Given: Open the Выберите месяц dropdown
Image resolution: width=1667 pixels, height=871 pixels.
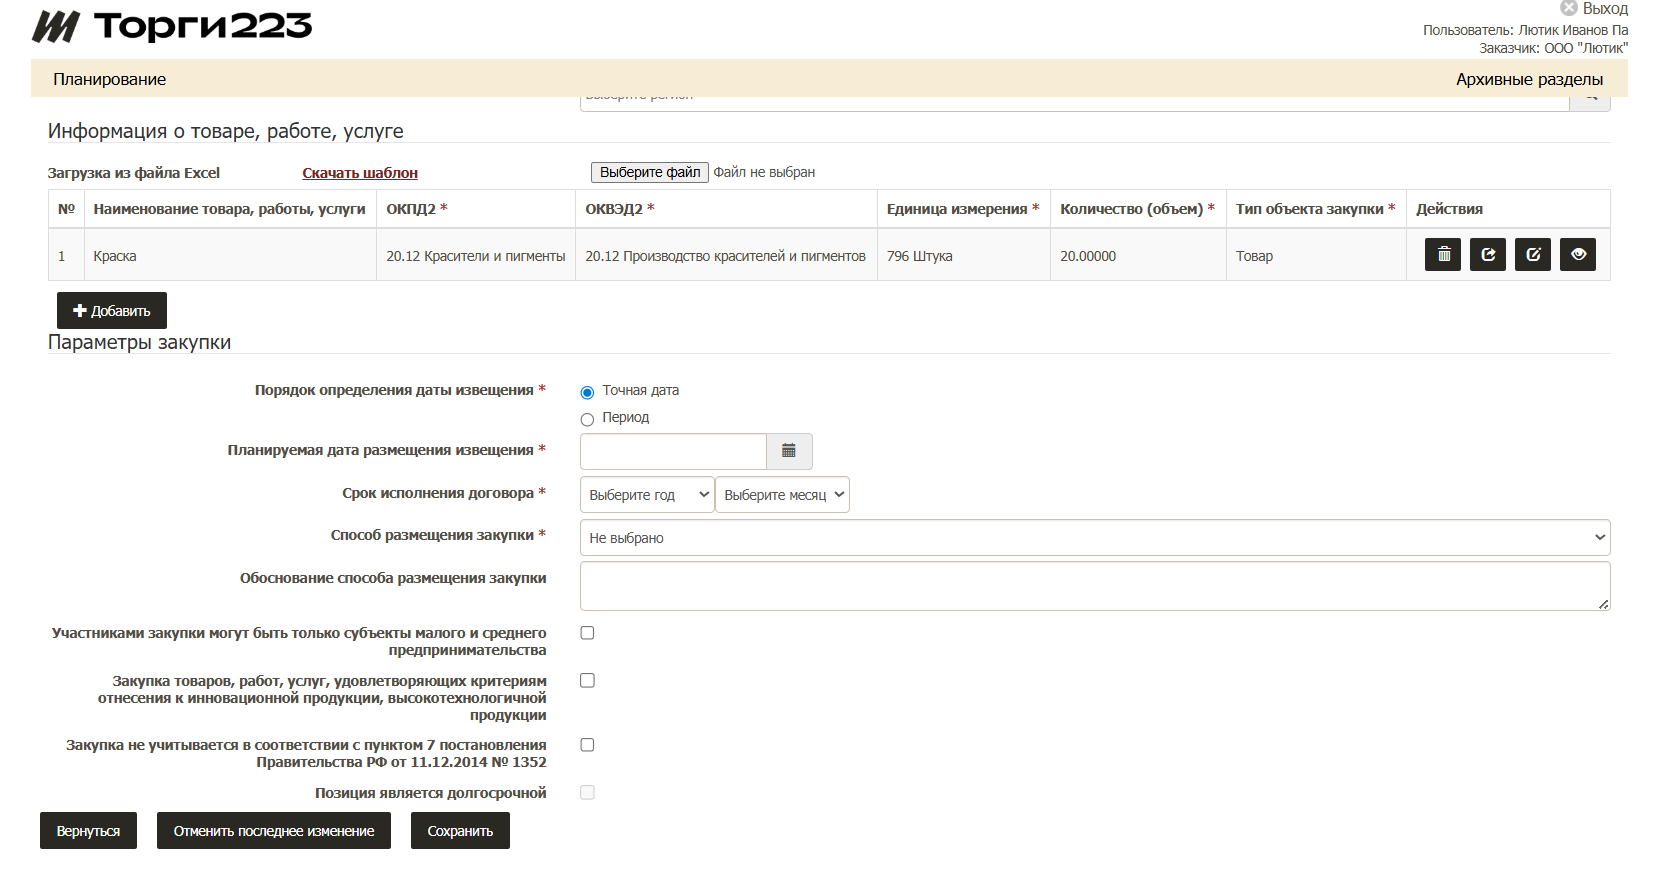Looking at the screenshot, I should tap(782, 495).
